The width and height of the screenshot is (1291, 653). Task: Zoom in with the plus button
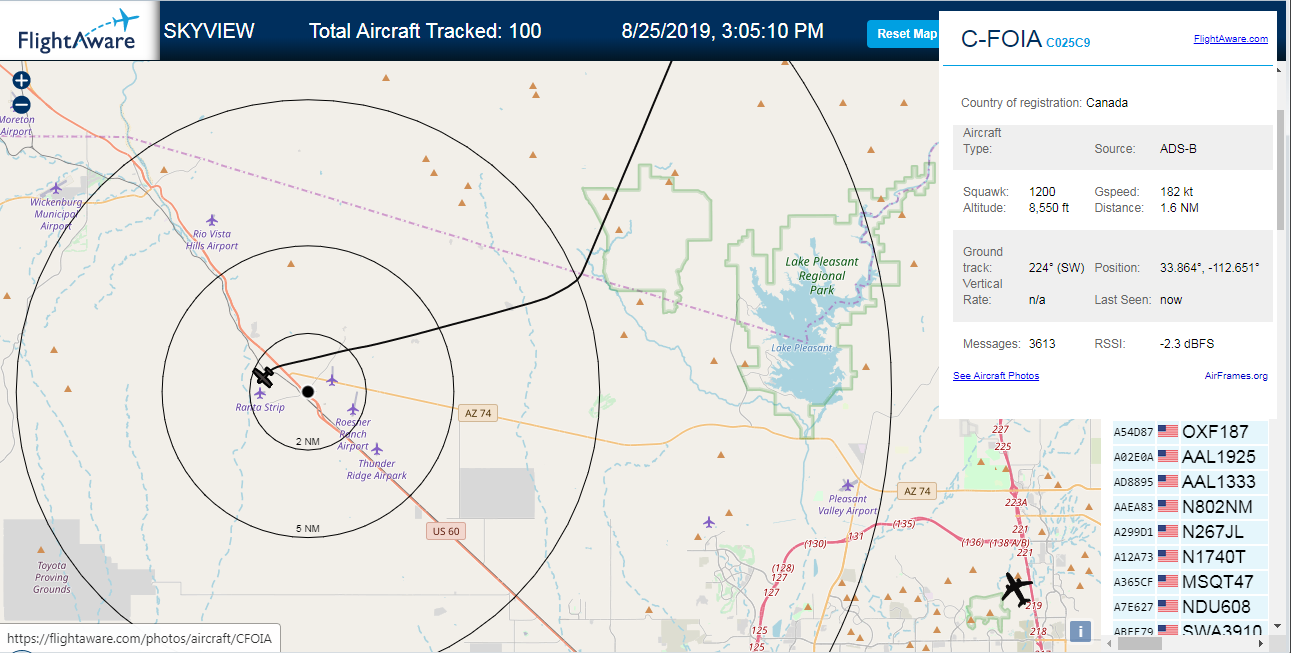click(22, 81)
